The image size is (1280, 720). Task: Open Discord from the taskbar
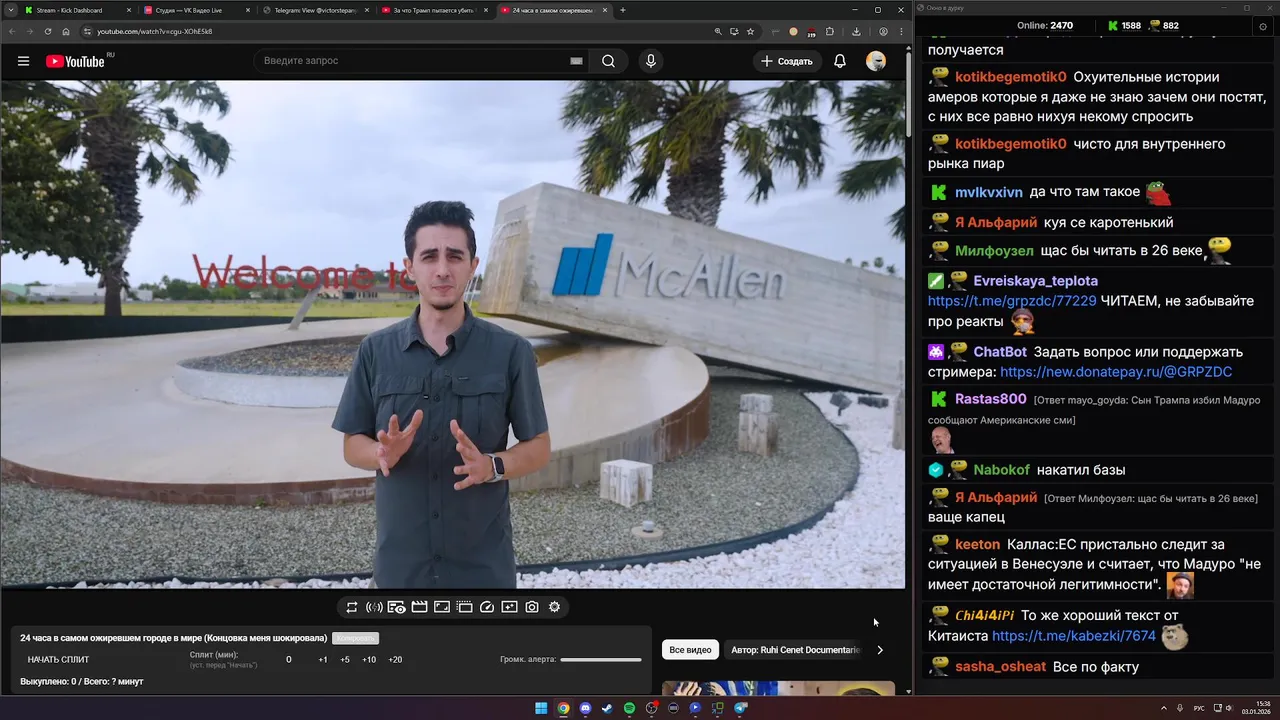tap(585, 708)
